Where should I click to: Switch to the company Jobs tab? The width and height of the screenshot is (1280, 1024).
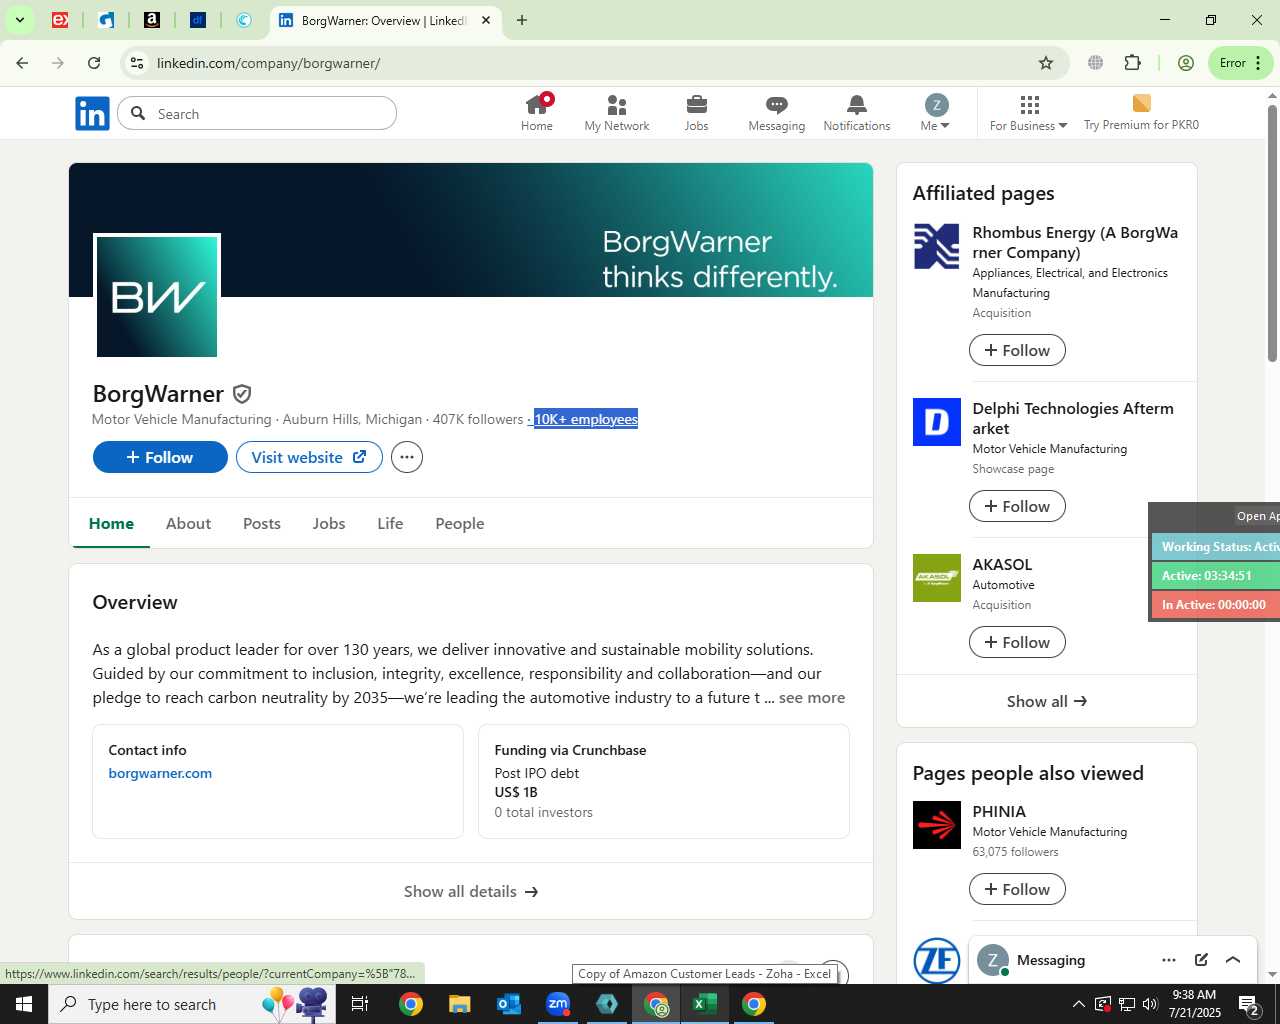coord(329,524)
